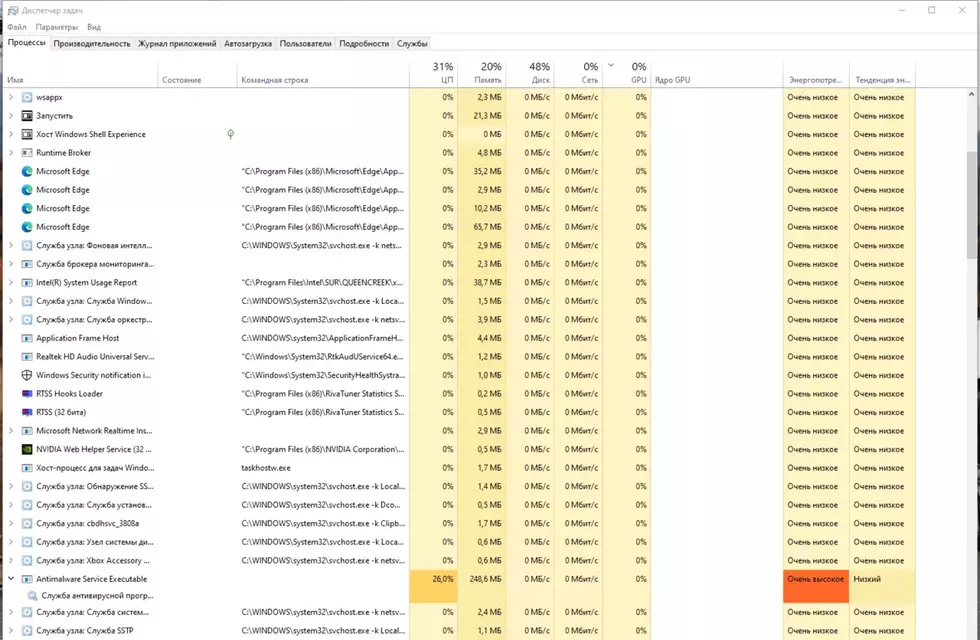Expand Microsoft Network Realtime Inspection group

coord(11,431)
